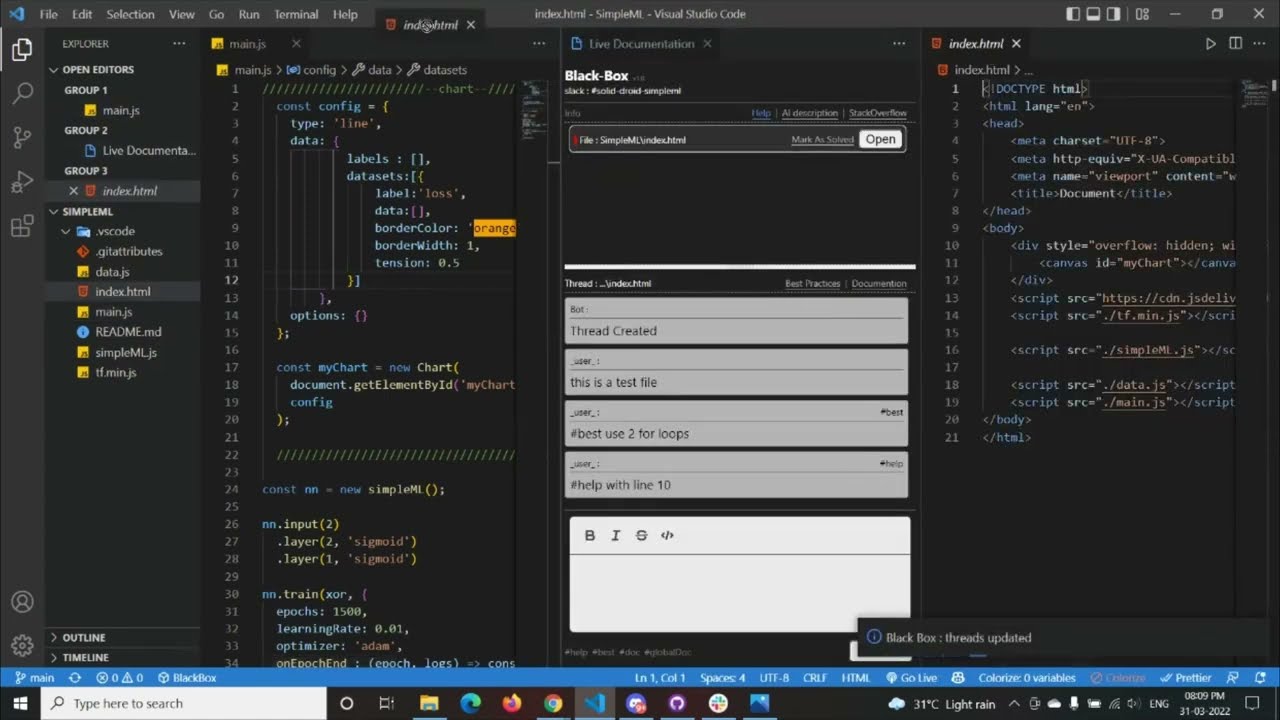Click the Synchronize Changes icon in status bar
The width and height of the screenshot is (1280, 720).
74,678
